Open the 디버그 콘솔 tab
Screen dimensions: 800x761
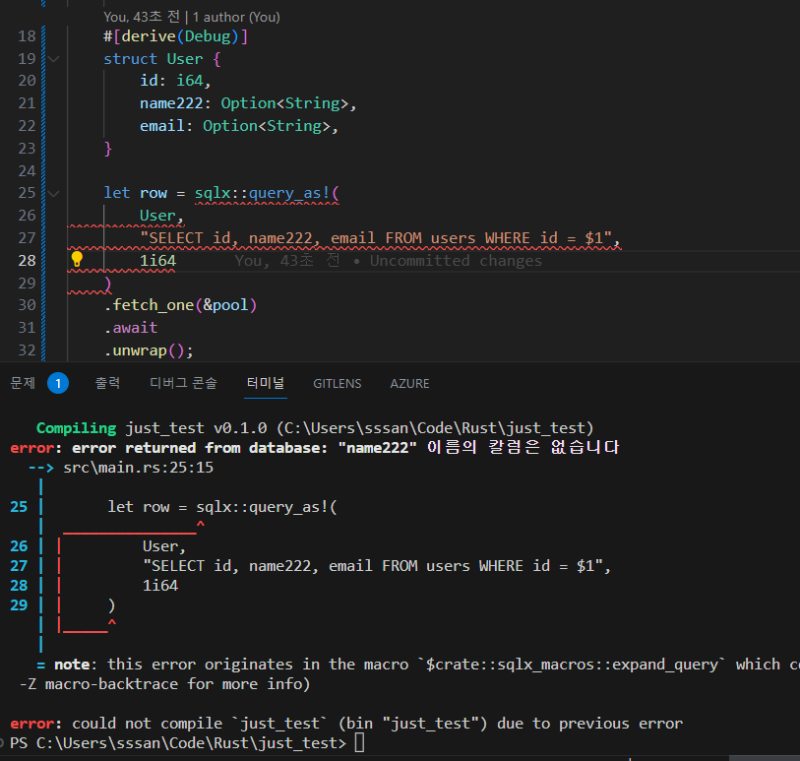click(183, 383)
